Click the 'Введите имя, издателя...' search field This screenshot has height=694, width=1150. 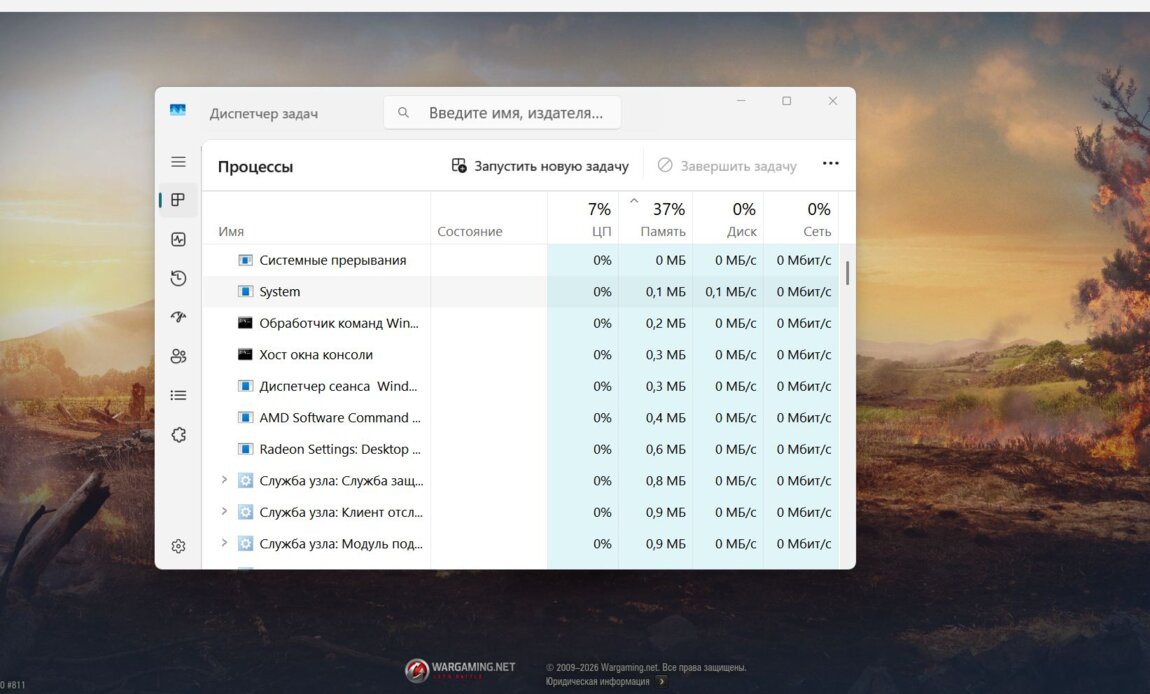(x=514, y=113)
